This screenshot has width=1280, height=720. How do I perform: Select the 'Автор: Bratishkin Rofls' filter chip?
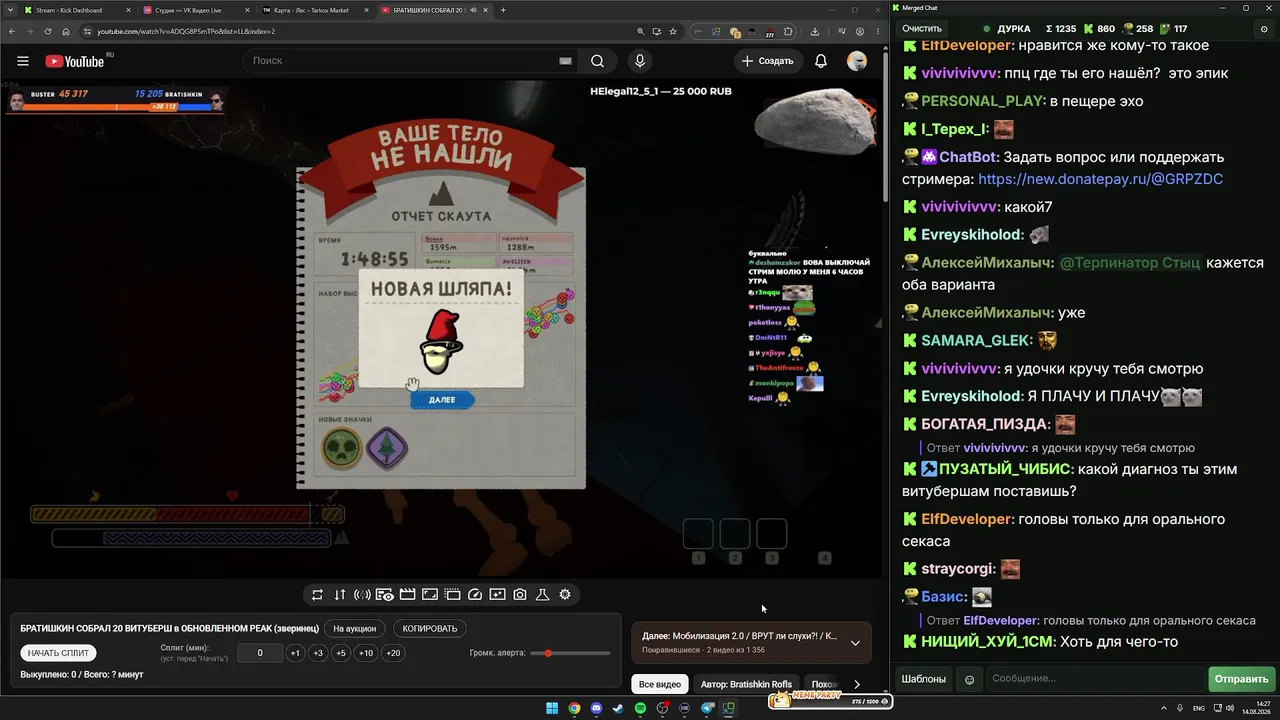coord(746,684)
